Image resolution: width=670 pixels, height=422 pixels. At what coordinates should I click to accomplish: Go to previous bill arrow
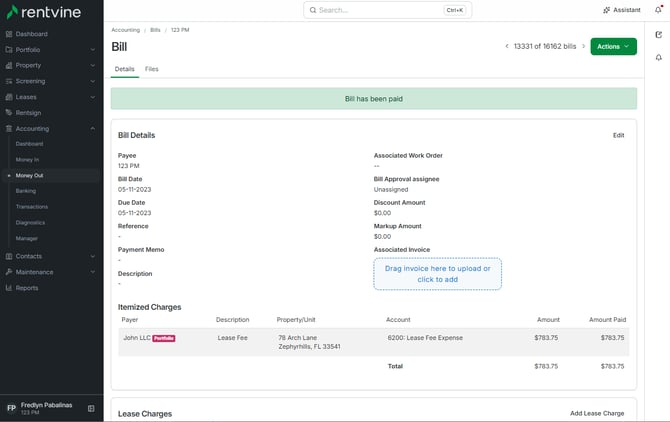507,46
